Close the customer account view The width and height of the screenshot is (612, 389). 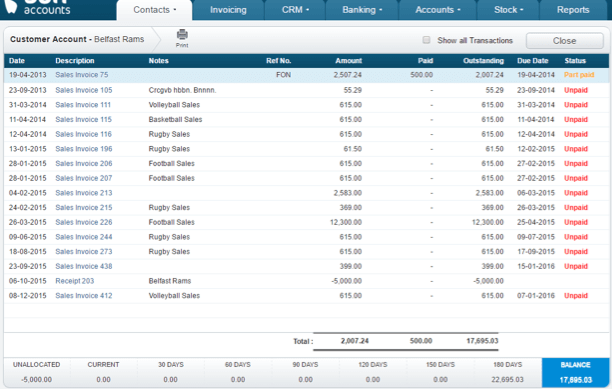(564, 41)
